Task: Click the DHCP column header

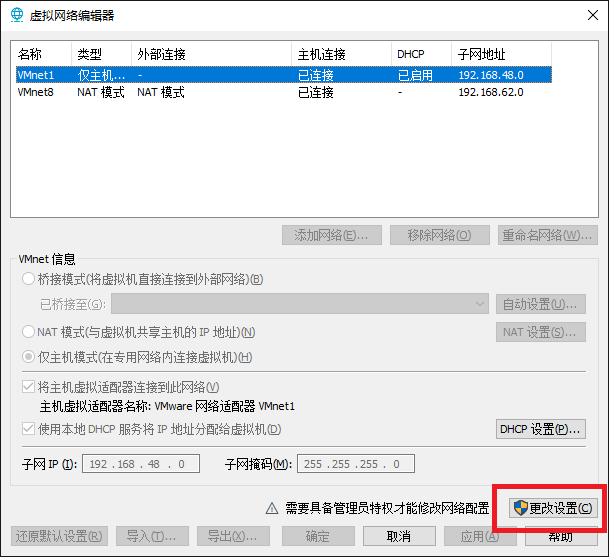Action: [421, 54]
